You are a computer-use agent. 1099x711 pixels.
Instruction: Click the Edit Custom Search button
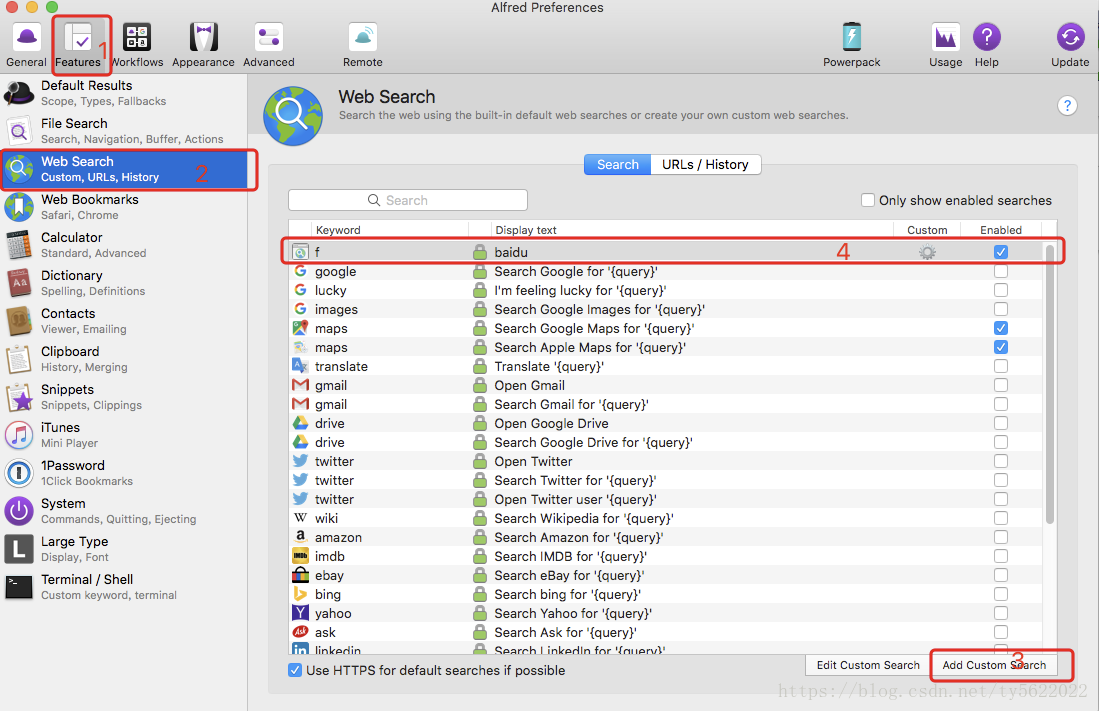(868, 665)
